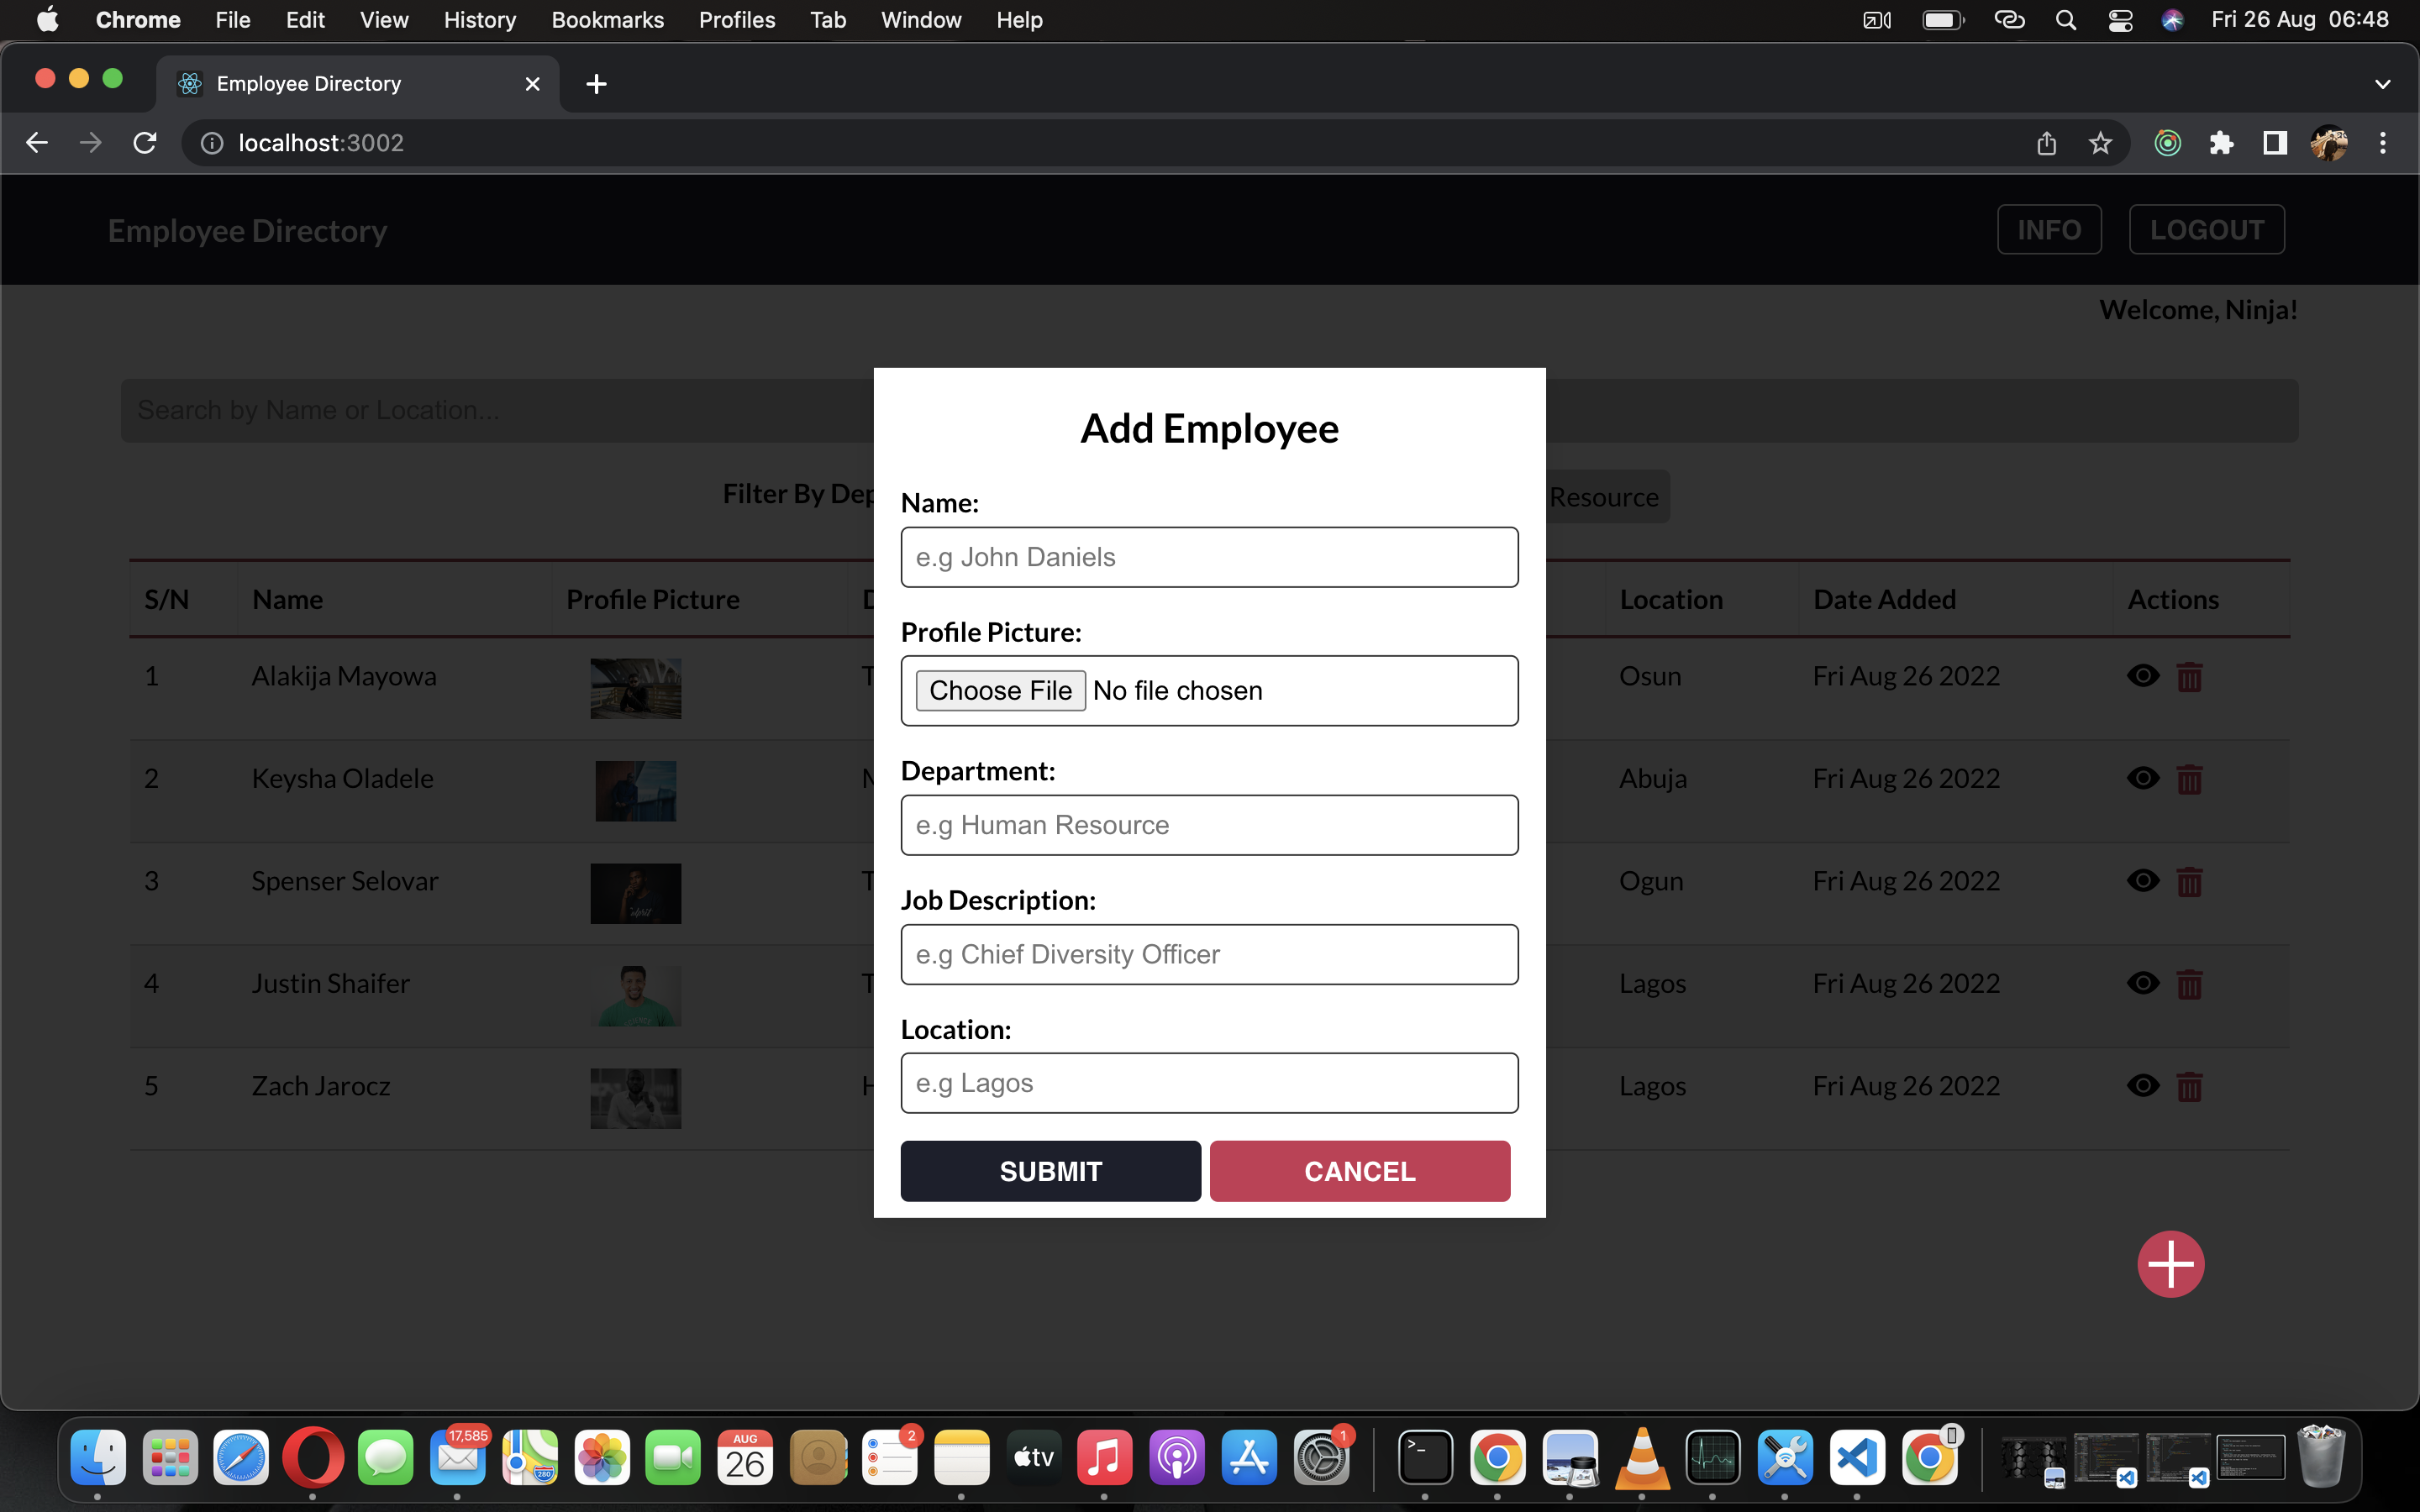Submit the Add Employee form
Viewport: 2420px width, 1512px height.
pyautogui.click(x=1050, y=1171)
